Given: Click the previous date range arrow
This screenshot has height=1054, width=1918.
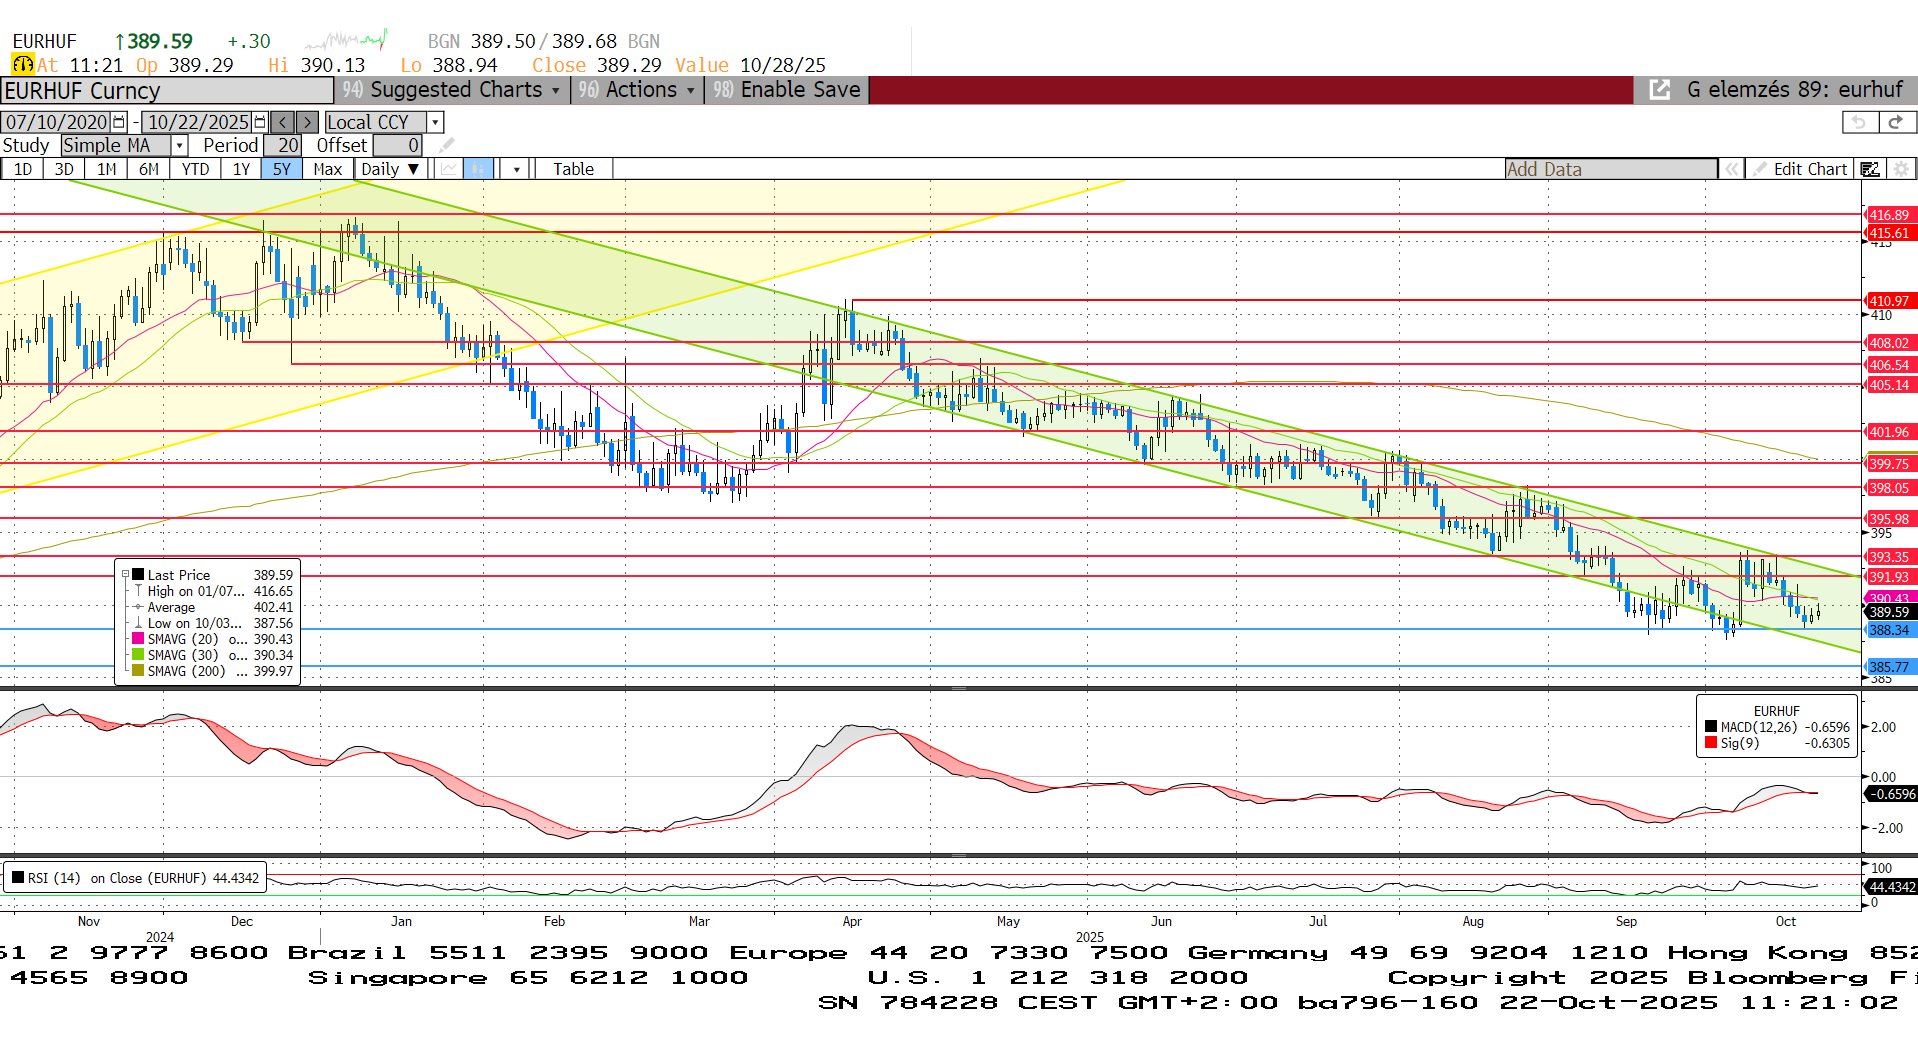Looking at the screenshot, I should tap(283, 122).
